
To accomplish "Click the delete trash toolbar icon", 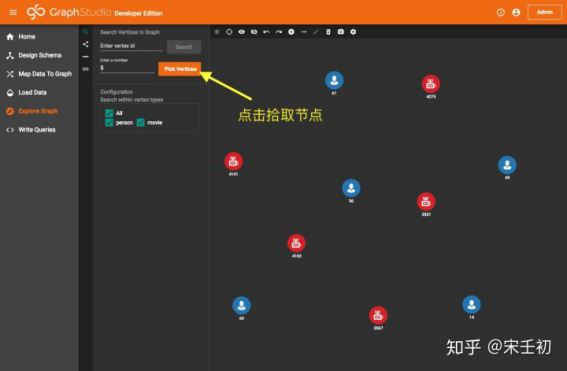I will [328, 32].
